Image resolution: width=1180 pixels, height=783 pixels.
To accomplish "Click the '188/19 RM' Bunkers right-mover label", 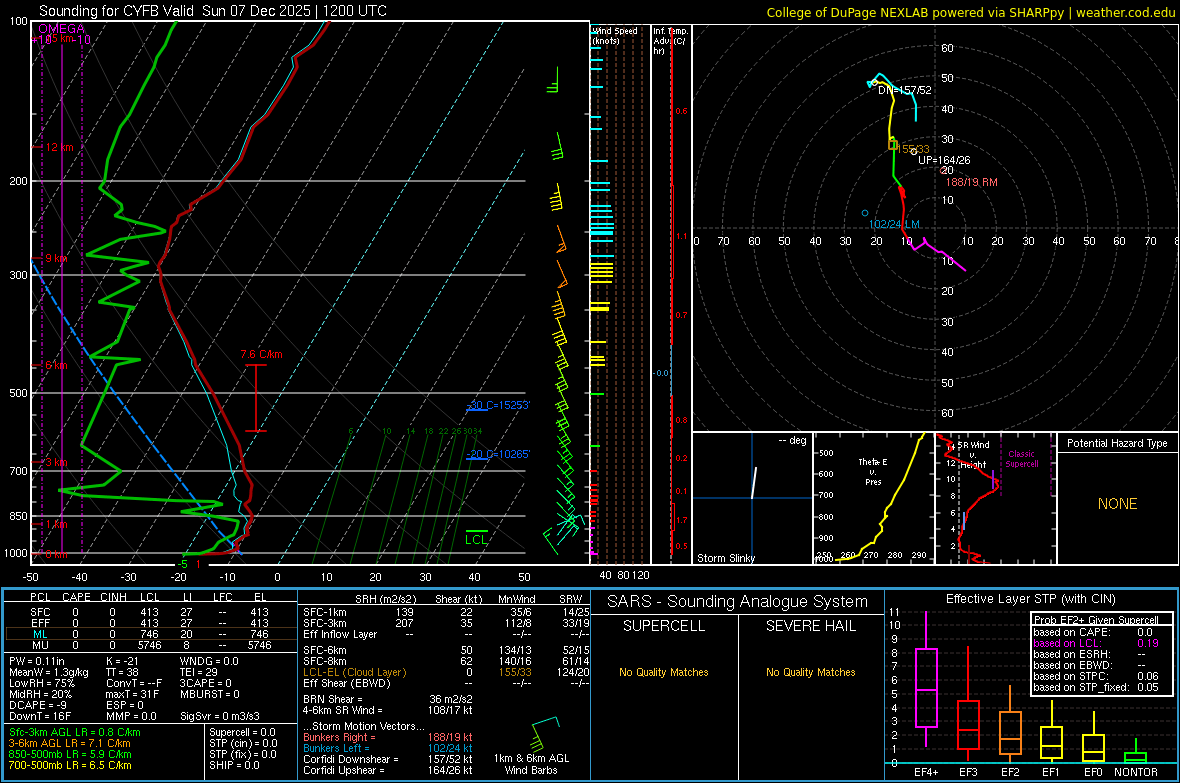I will click(x=971, y=182).
